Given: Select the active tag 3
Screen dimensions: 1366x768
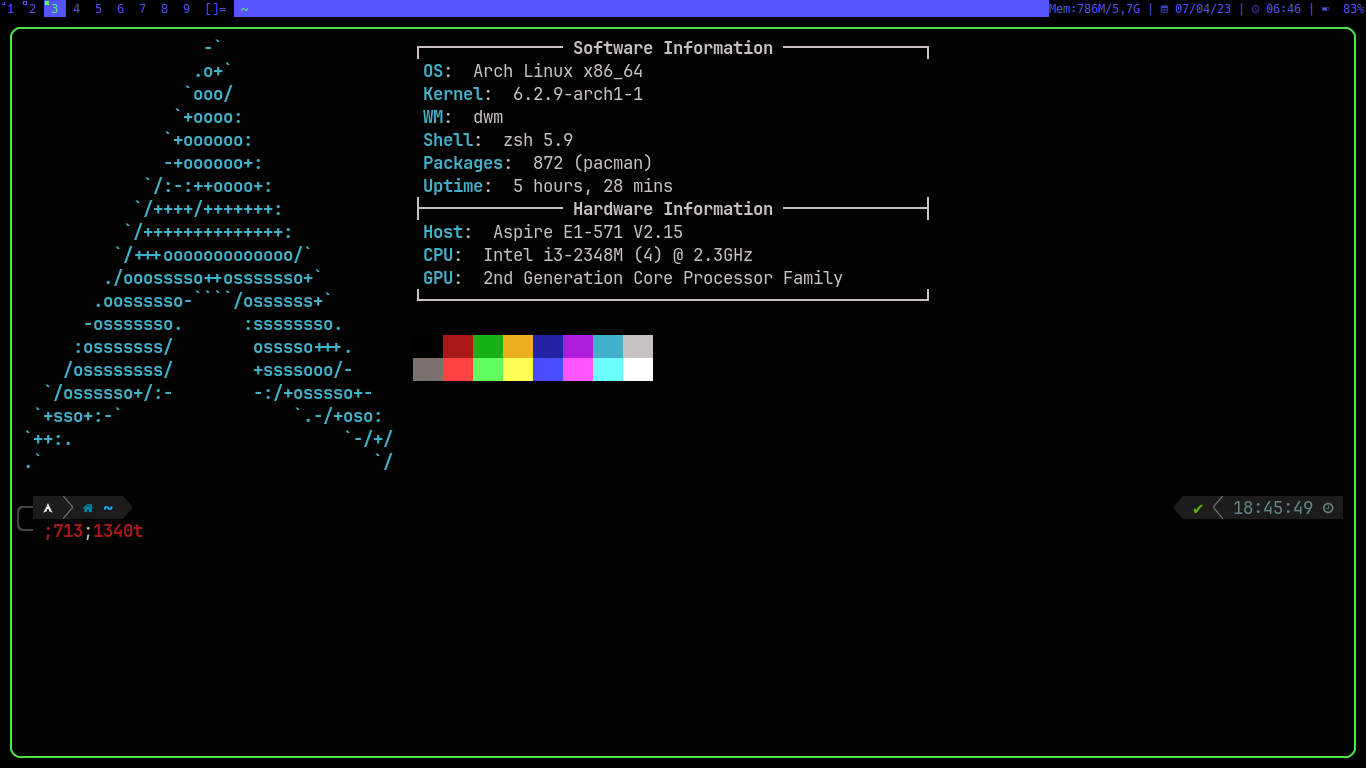Looking at the screenshot, I should [54, 8].
